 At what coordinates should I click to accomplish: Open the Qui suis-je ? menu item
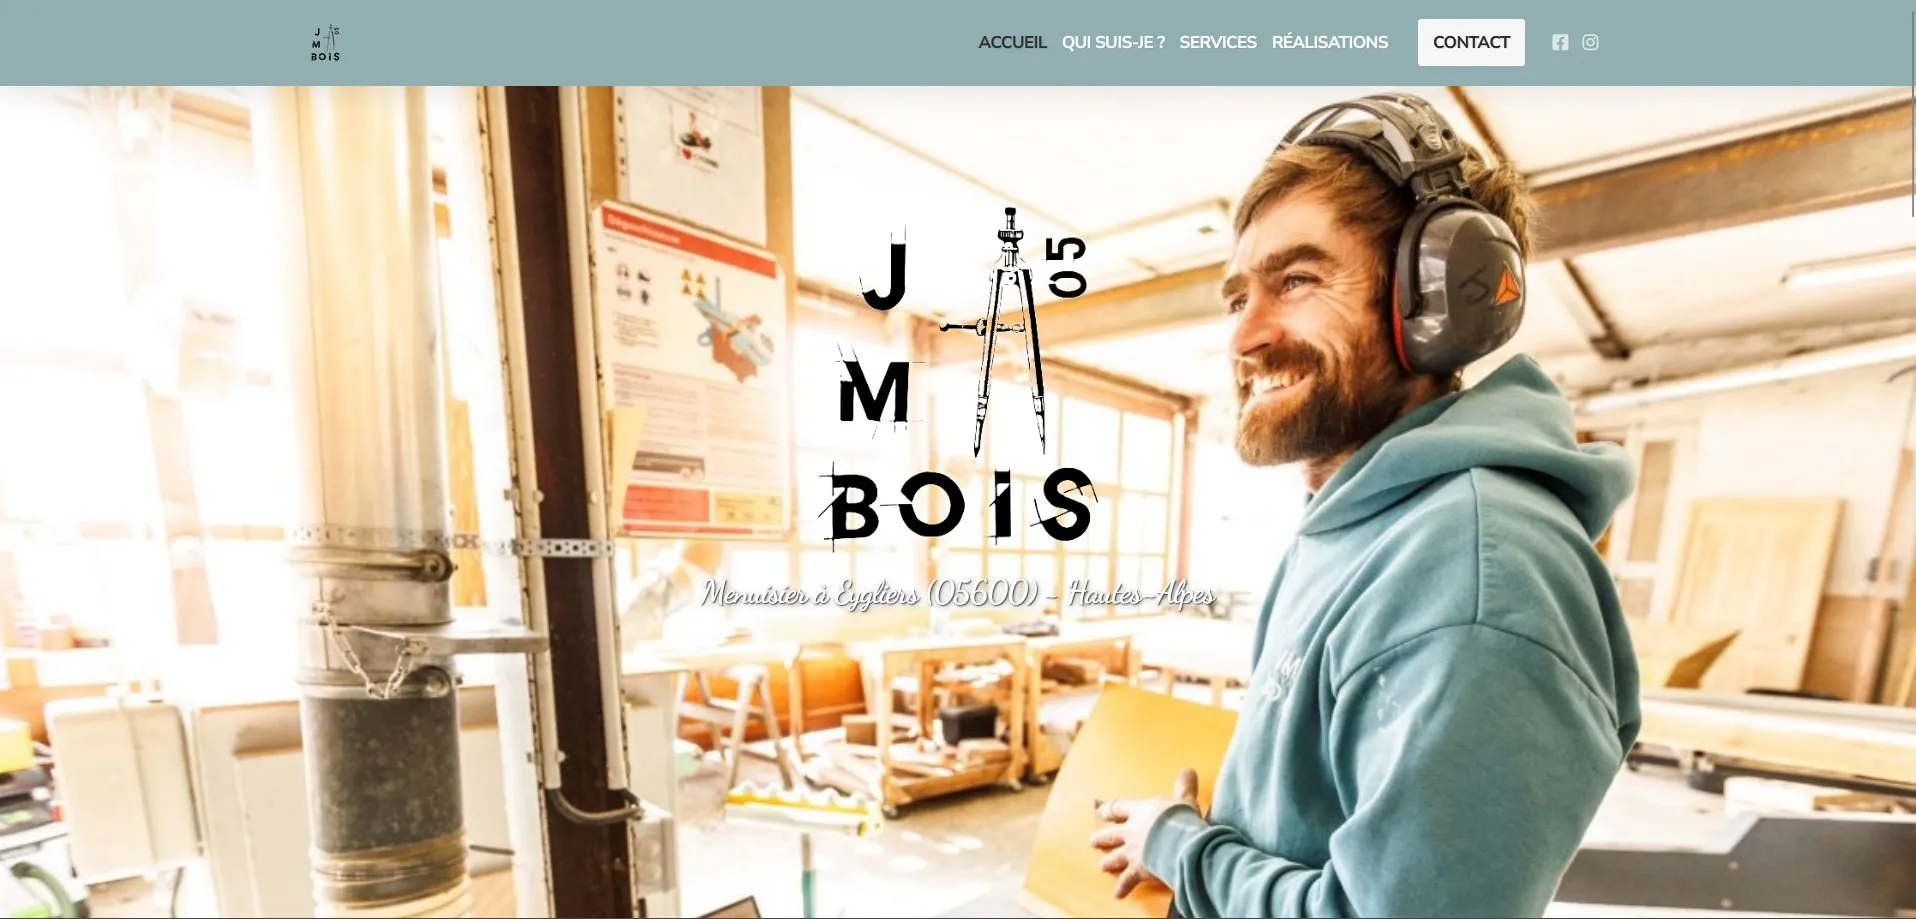point(1113,42)
